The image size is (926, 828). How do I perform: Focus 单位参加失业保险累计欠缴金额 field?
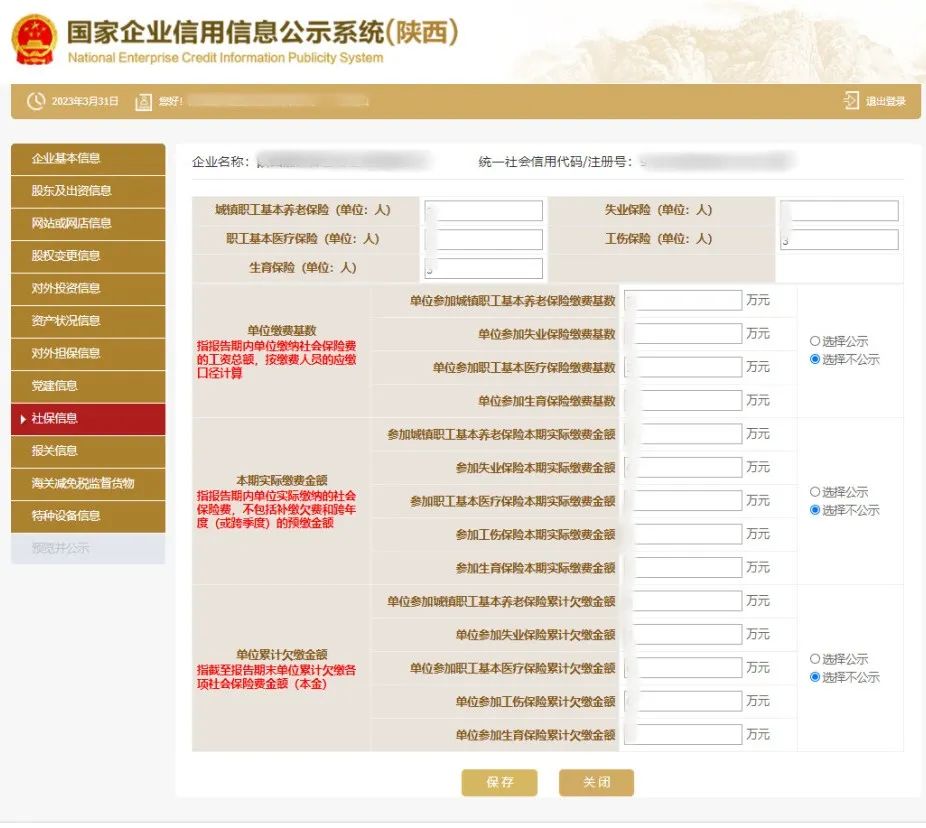pos(683,634)
